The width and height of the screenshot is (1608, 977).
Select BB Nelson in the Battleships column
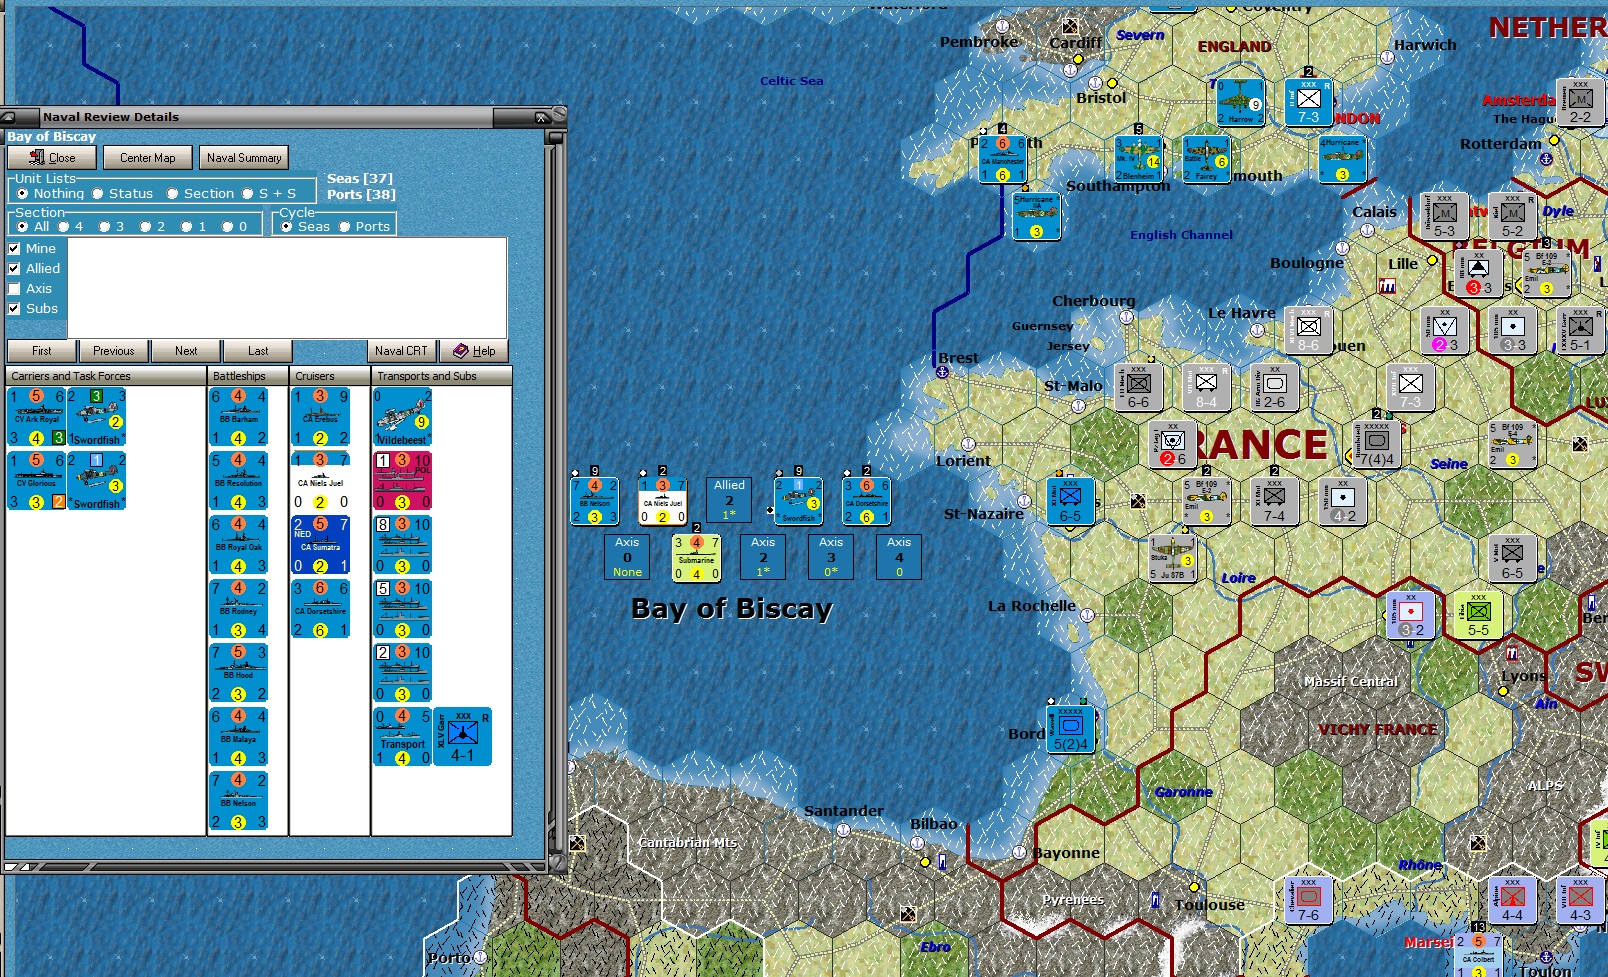click(239, 801)
